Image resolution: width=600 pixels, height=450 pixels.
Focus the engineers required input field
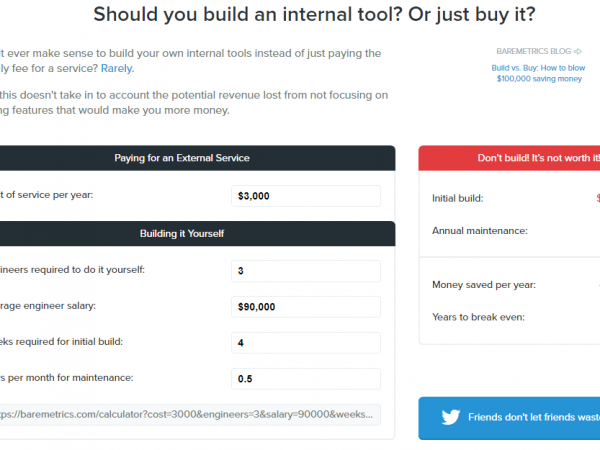305,271
